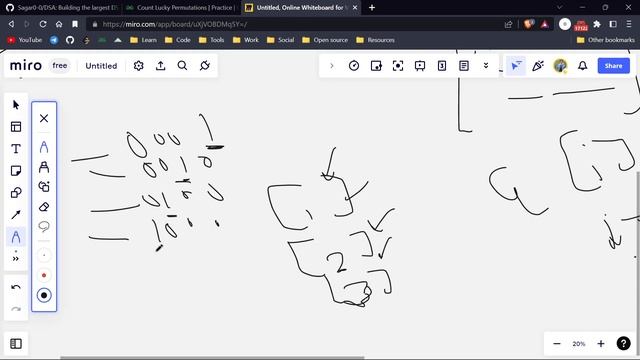640x360 pixels.
Task: Expand more tools double chevron
Action: [16, 259]
